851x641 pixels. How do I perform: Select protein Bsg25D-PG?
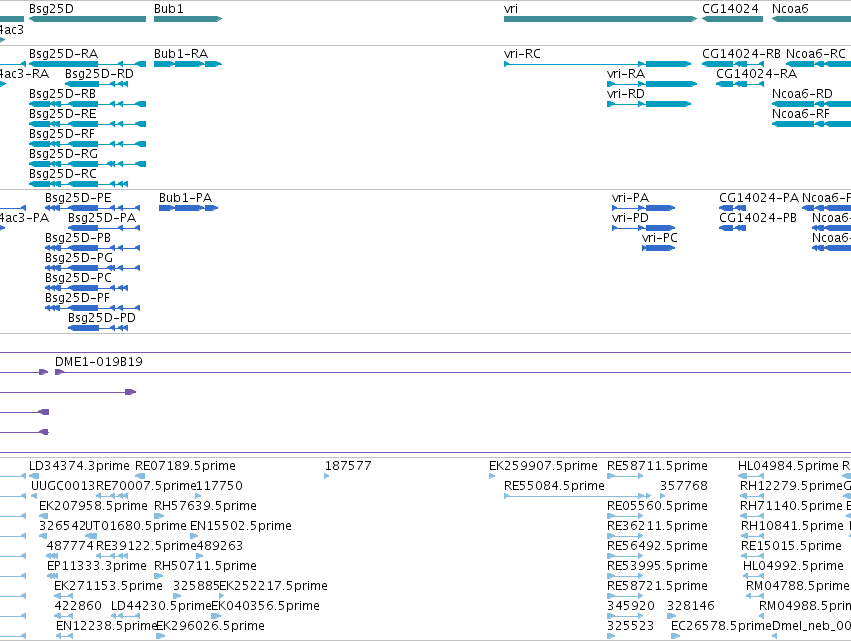click(x=92, y=268)
